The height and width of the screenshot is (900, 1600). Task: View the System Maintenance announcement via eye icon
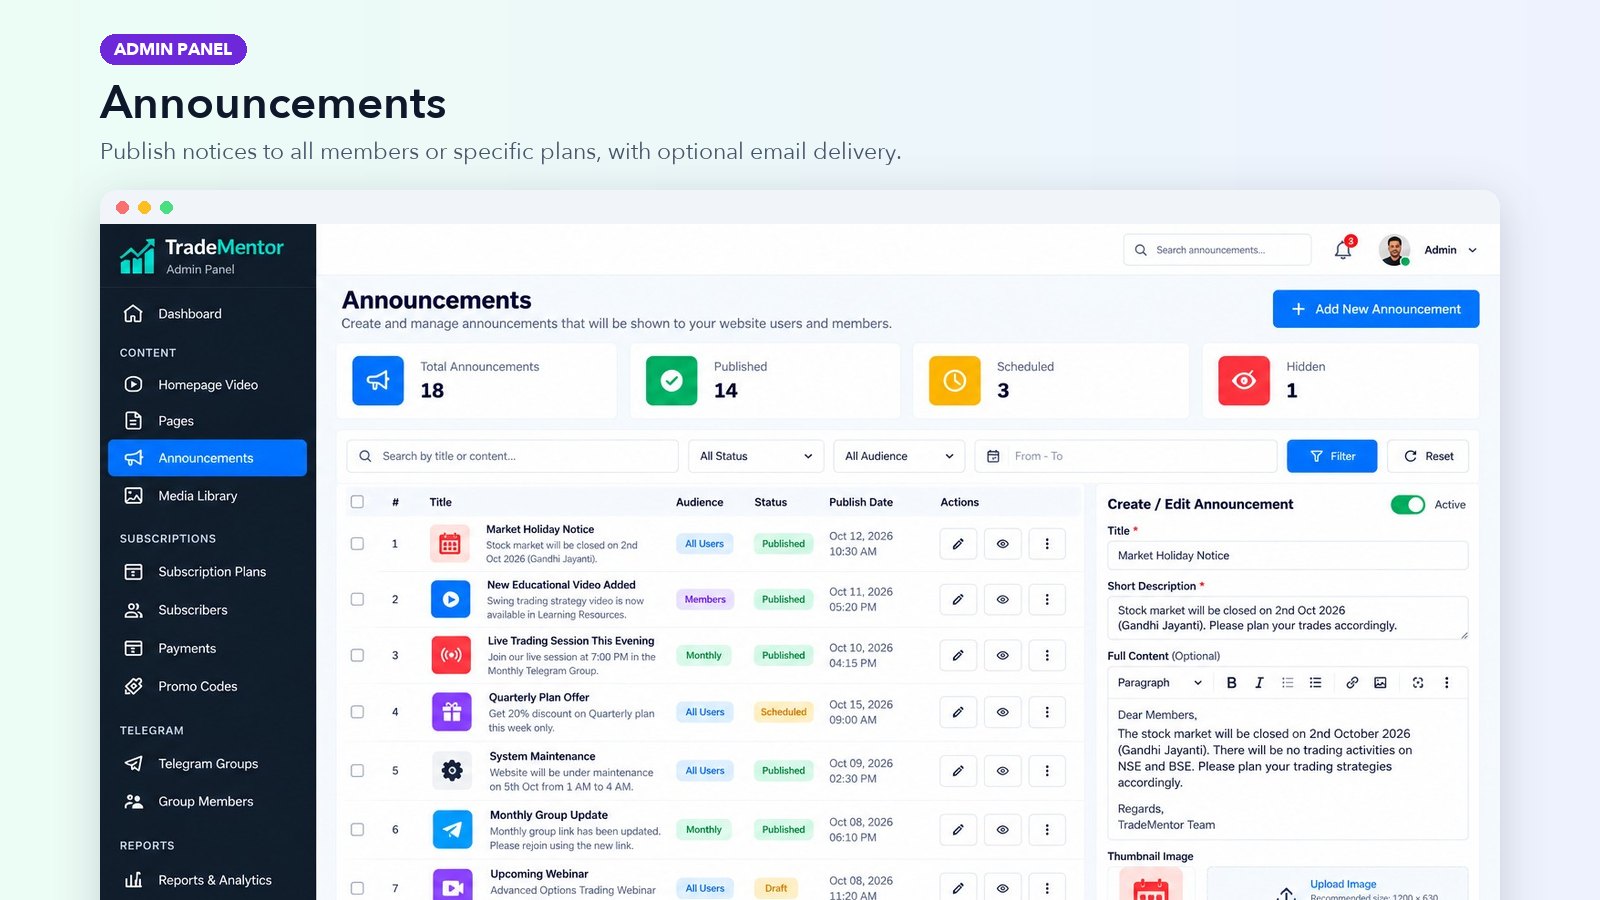(1002, 771)
